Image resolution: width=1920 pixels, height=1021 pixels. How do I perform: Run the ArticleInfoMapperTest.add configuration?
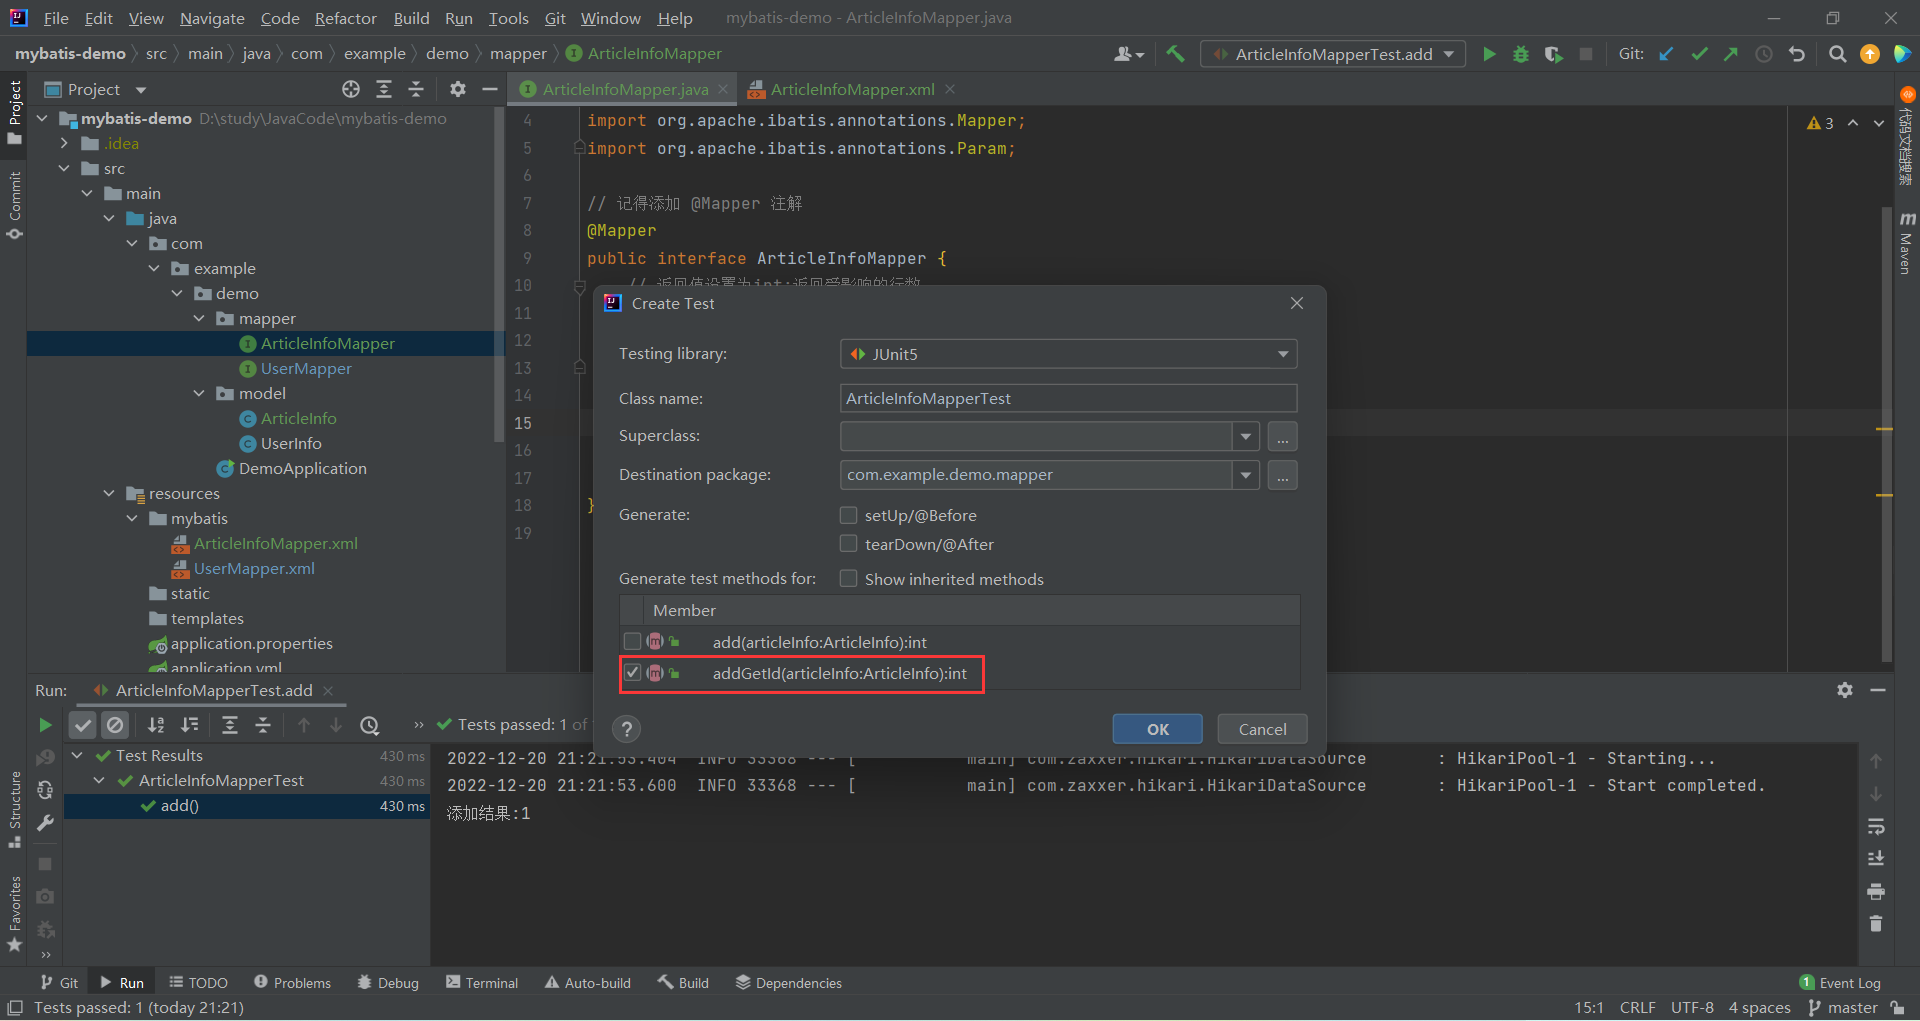tap(1489, 54)
